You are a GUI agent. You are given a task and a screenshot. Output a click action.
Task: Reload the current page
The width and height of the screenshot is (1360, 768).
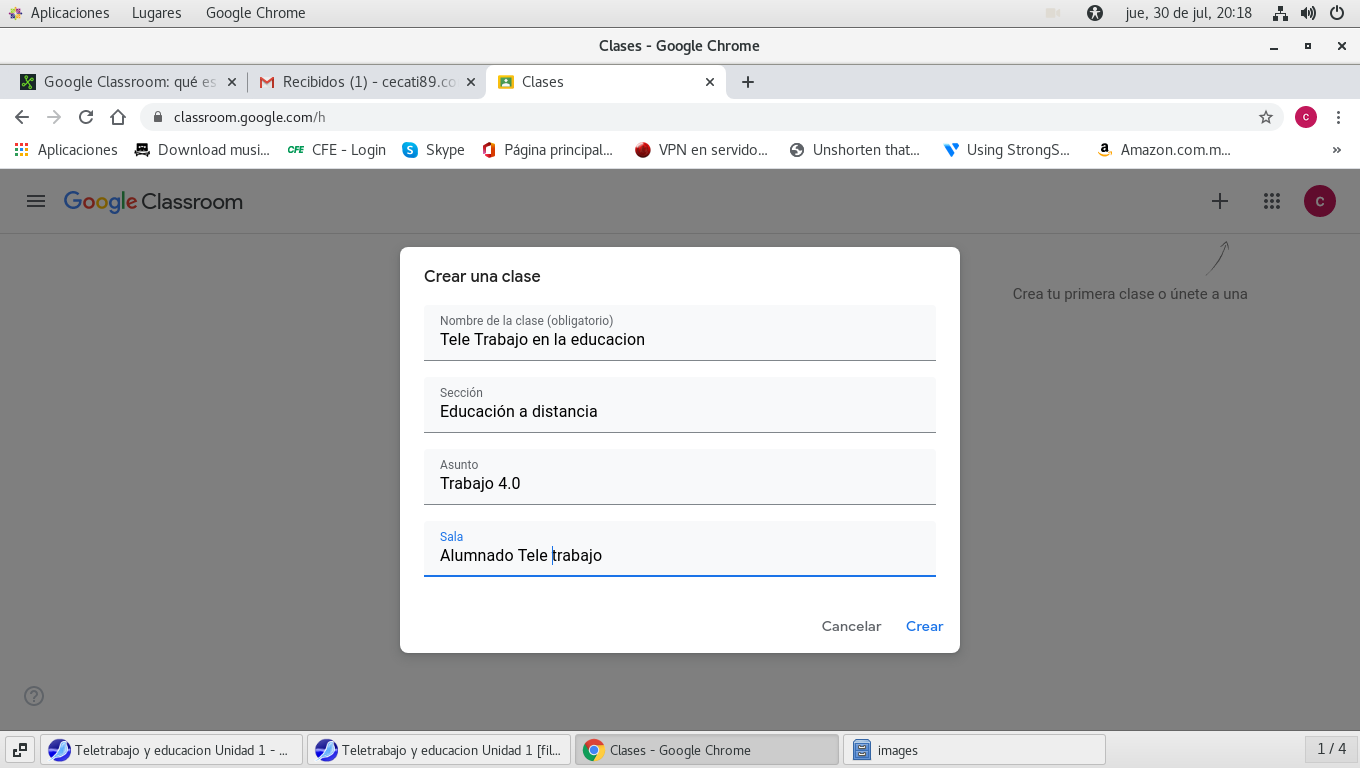(x=86, y=117)
